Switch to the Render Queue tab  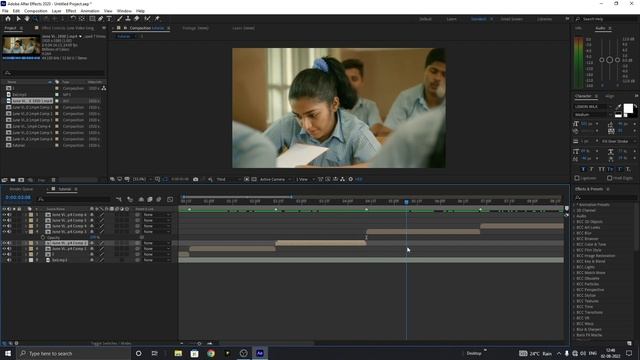coord(21,189)
